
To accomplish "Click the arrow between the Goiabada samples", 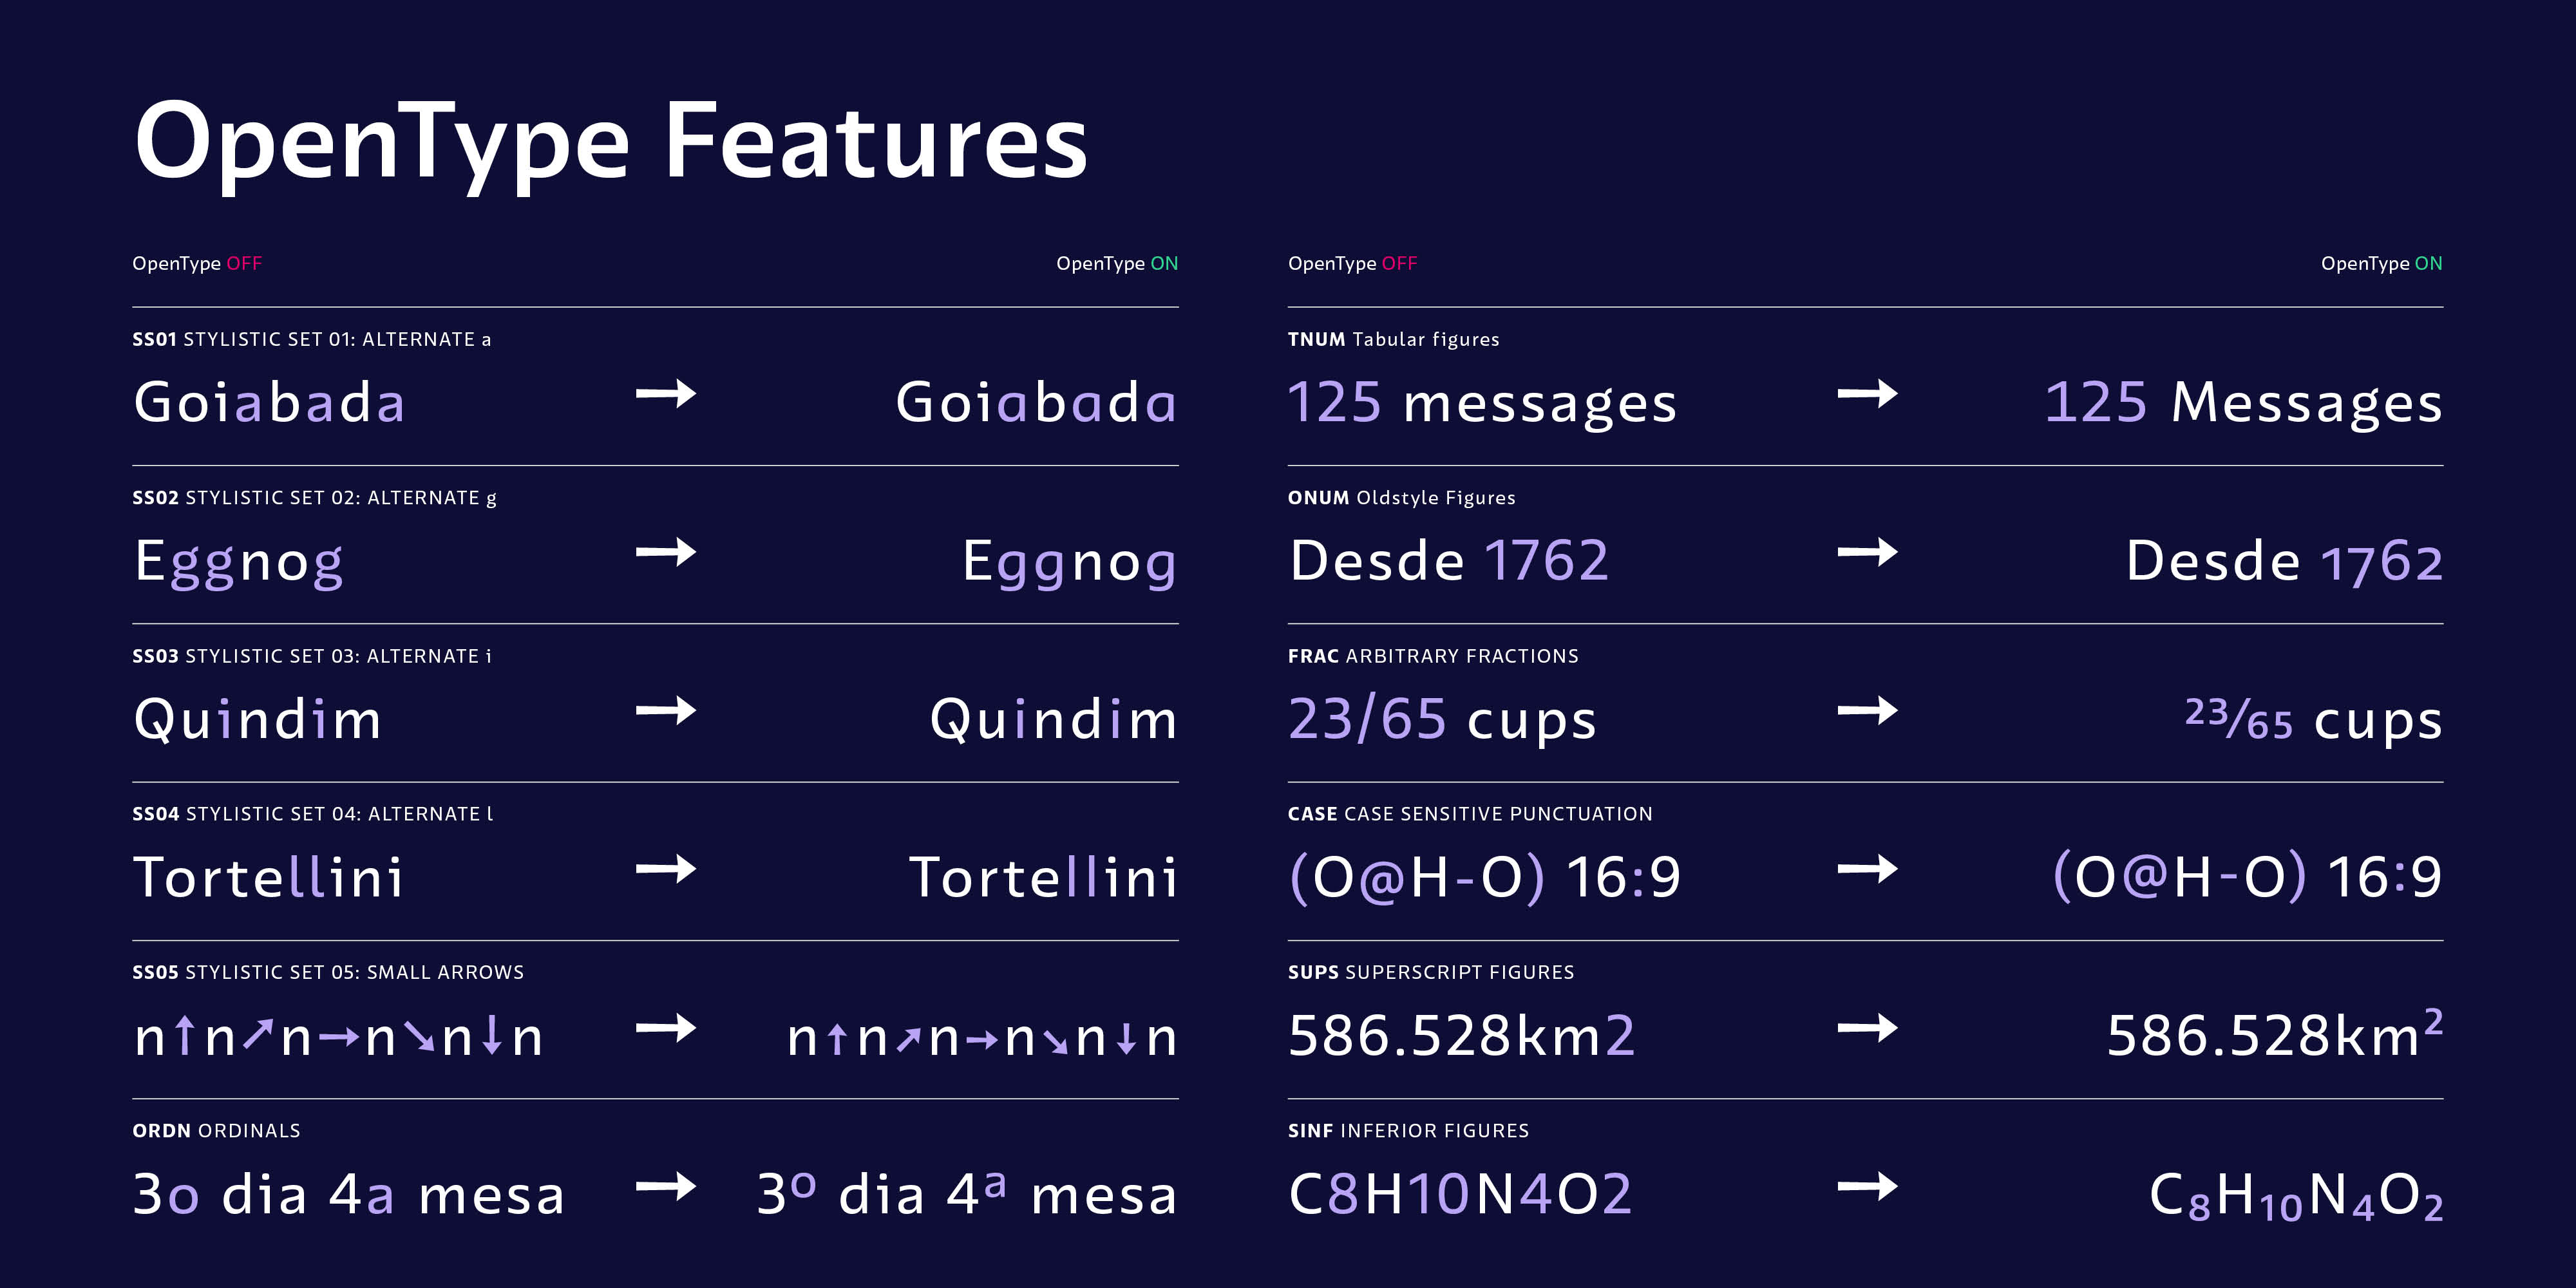I will point(666,394).
